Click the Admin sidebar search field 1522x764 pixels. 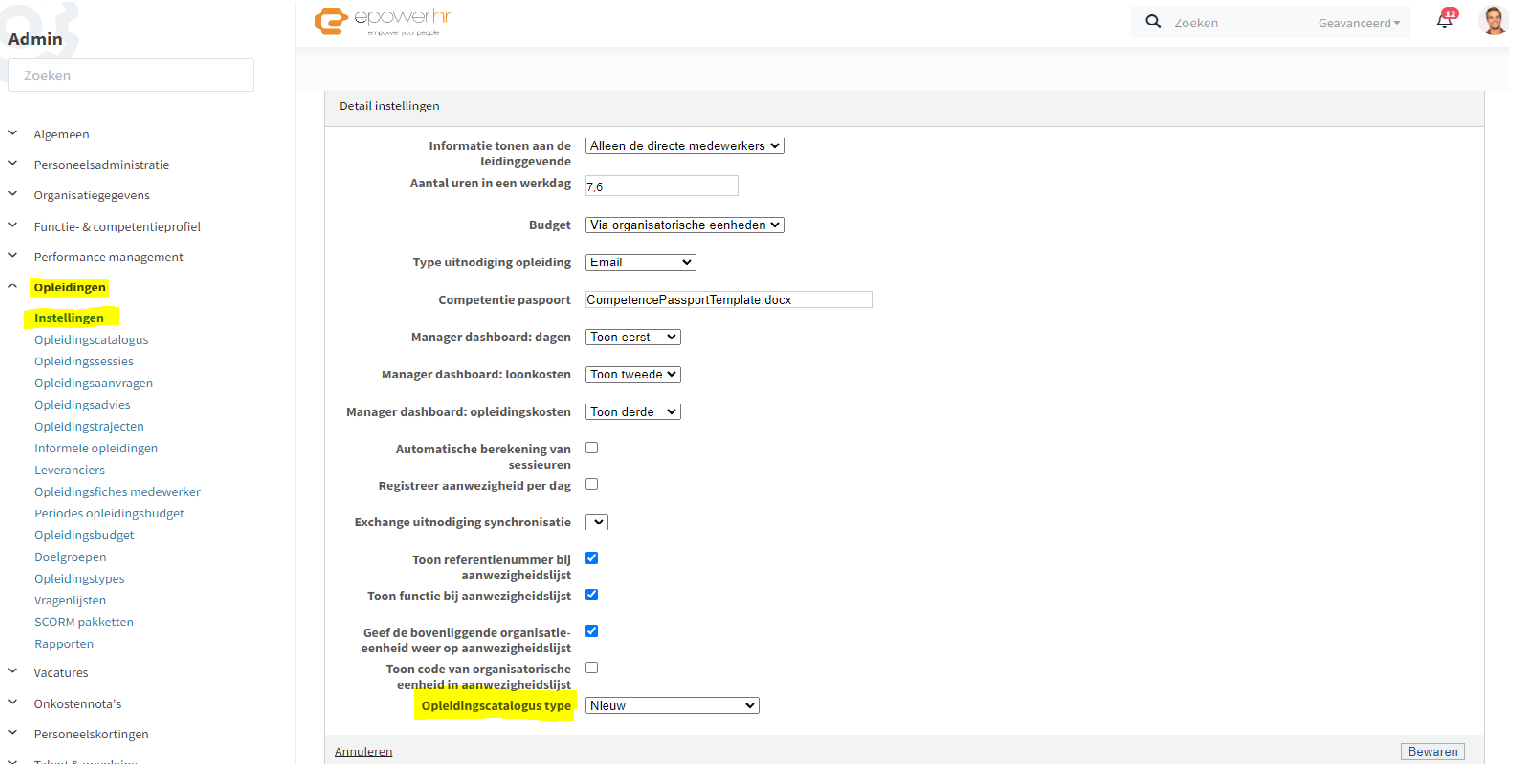pyautogui.click(x=131, y=75)
